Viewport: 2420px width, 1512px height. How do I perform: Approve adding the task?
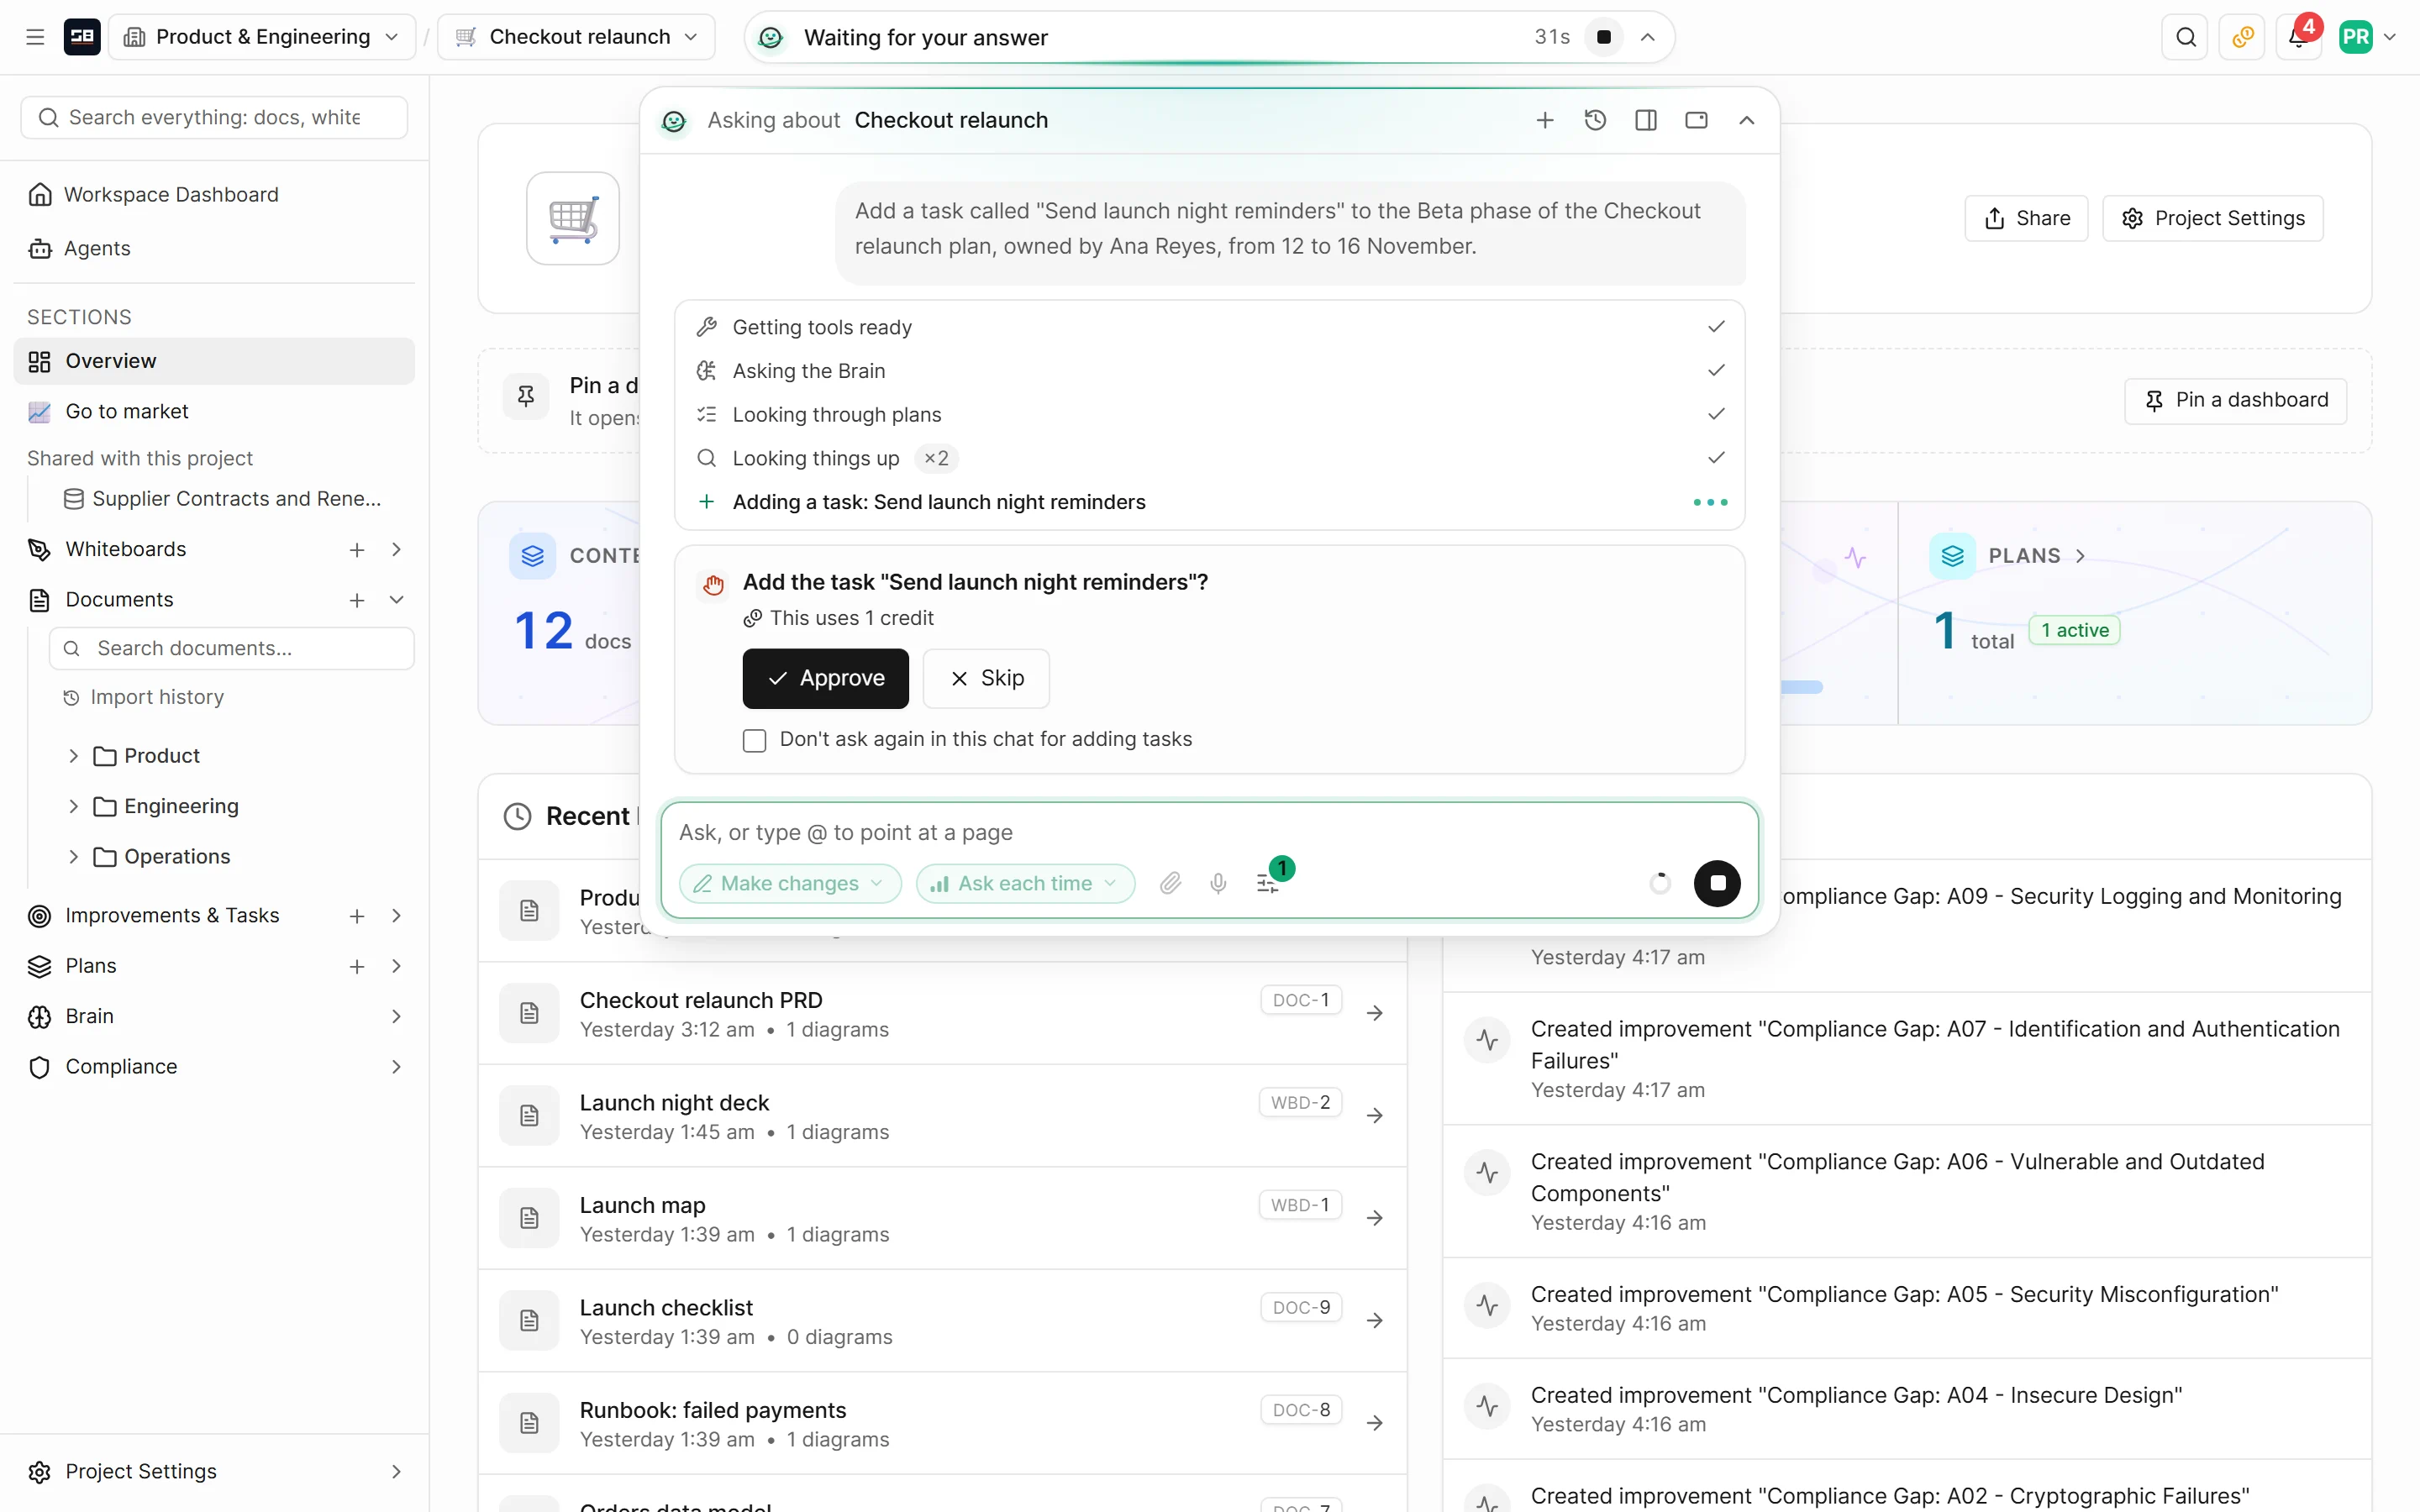coord(825,678)
